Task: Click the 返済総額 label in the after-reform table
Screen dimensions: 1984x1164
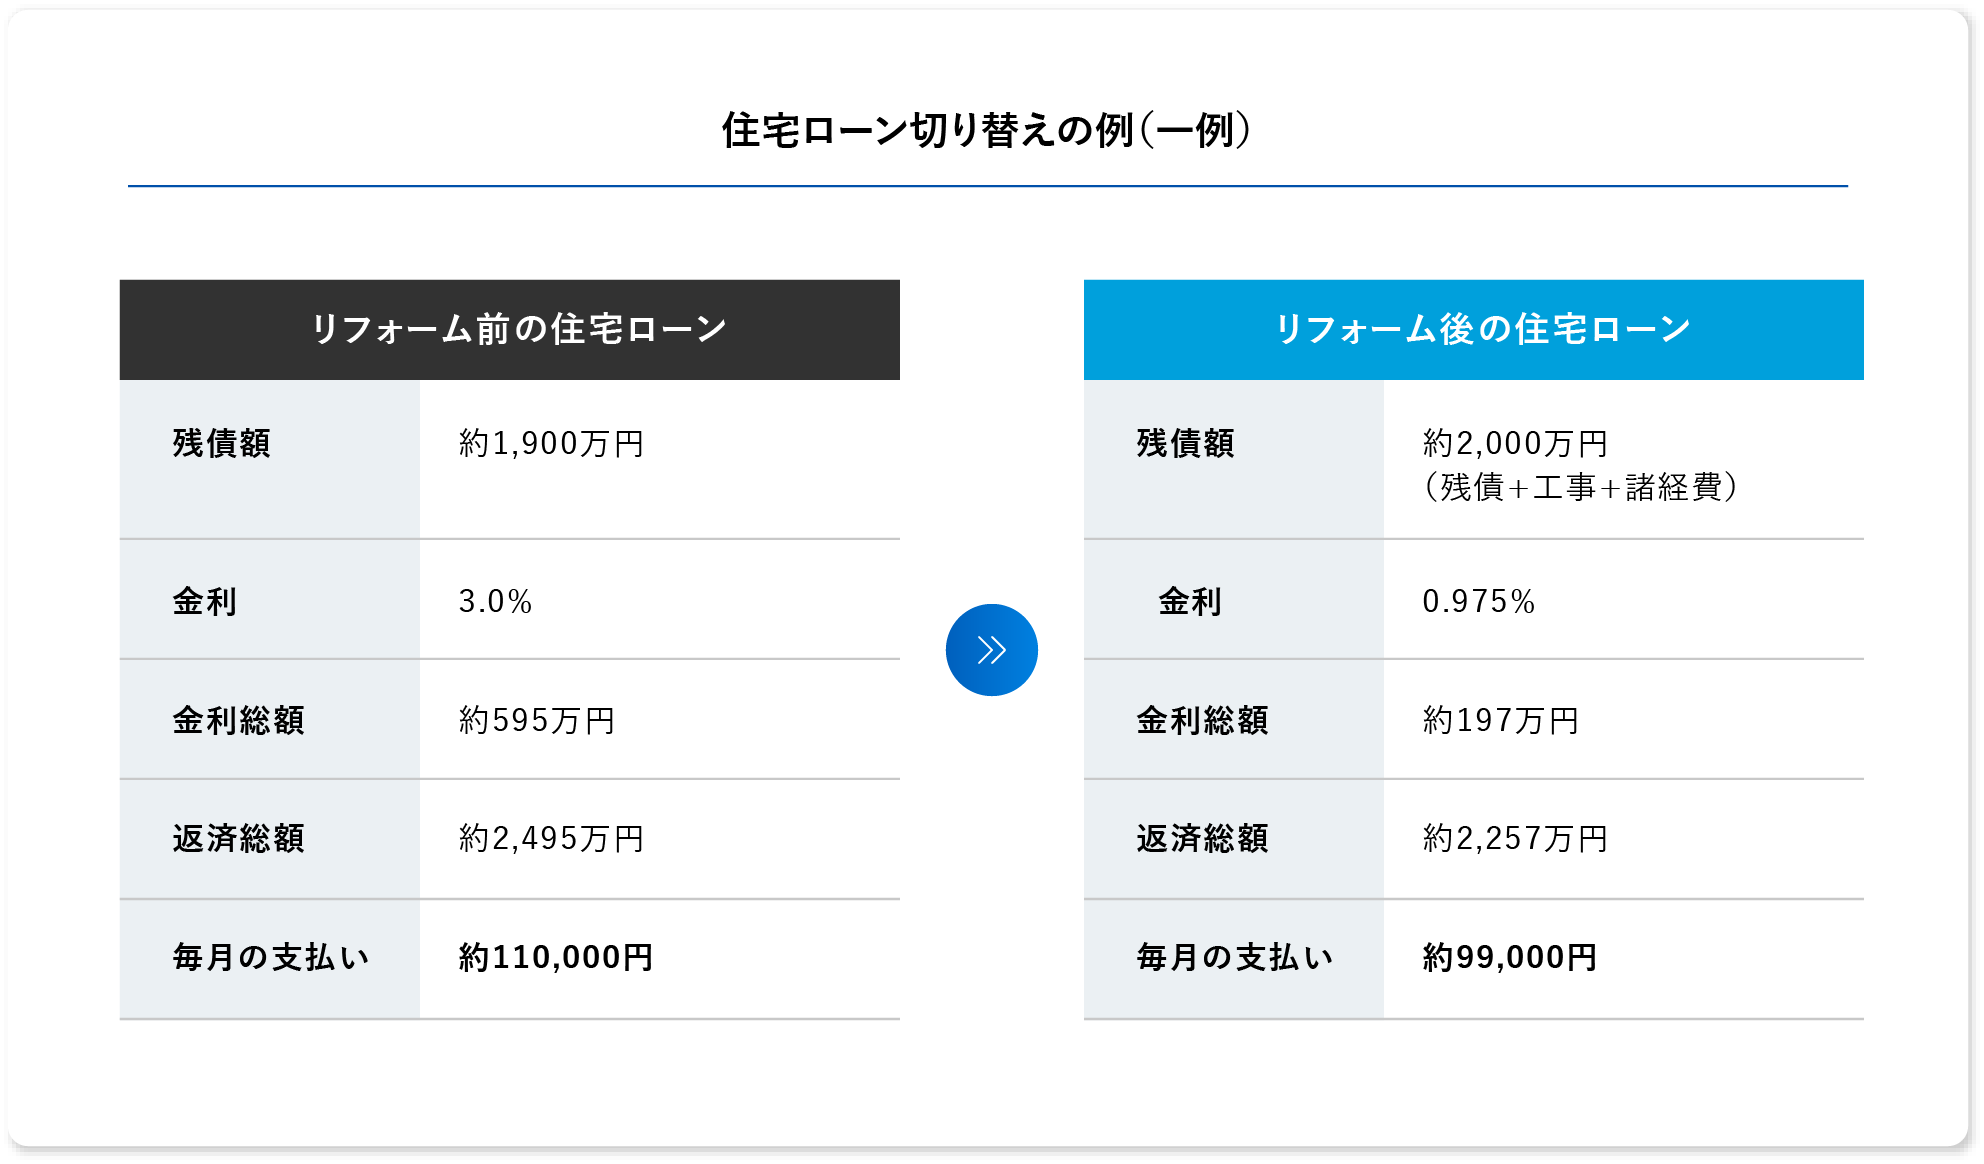Action: tap(1202, 838)
